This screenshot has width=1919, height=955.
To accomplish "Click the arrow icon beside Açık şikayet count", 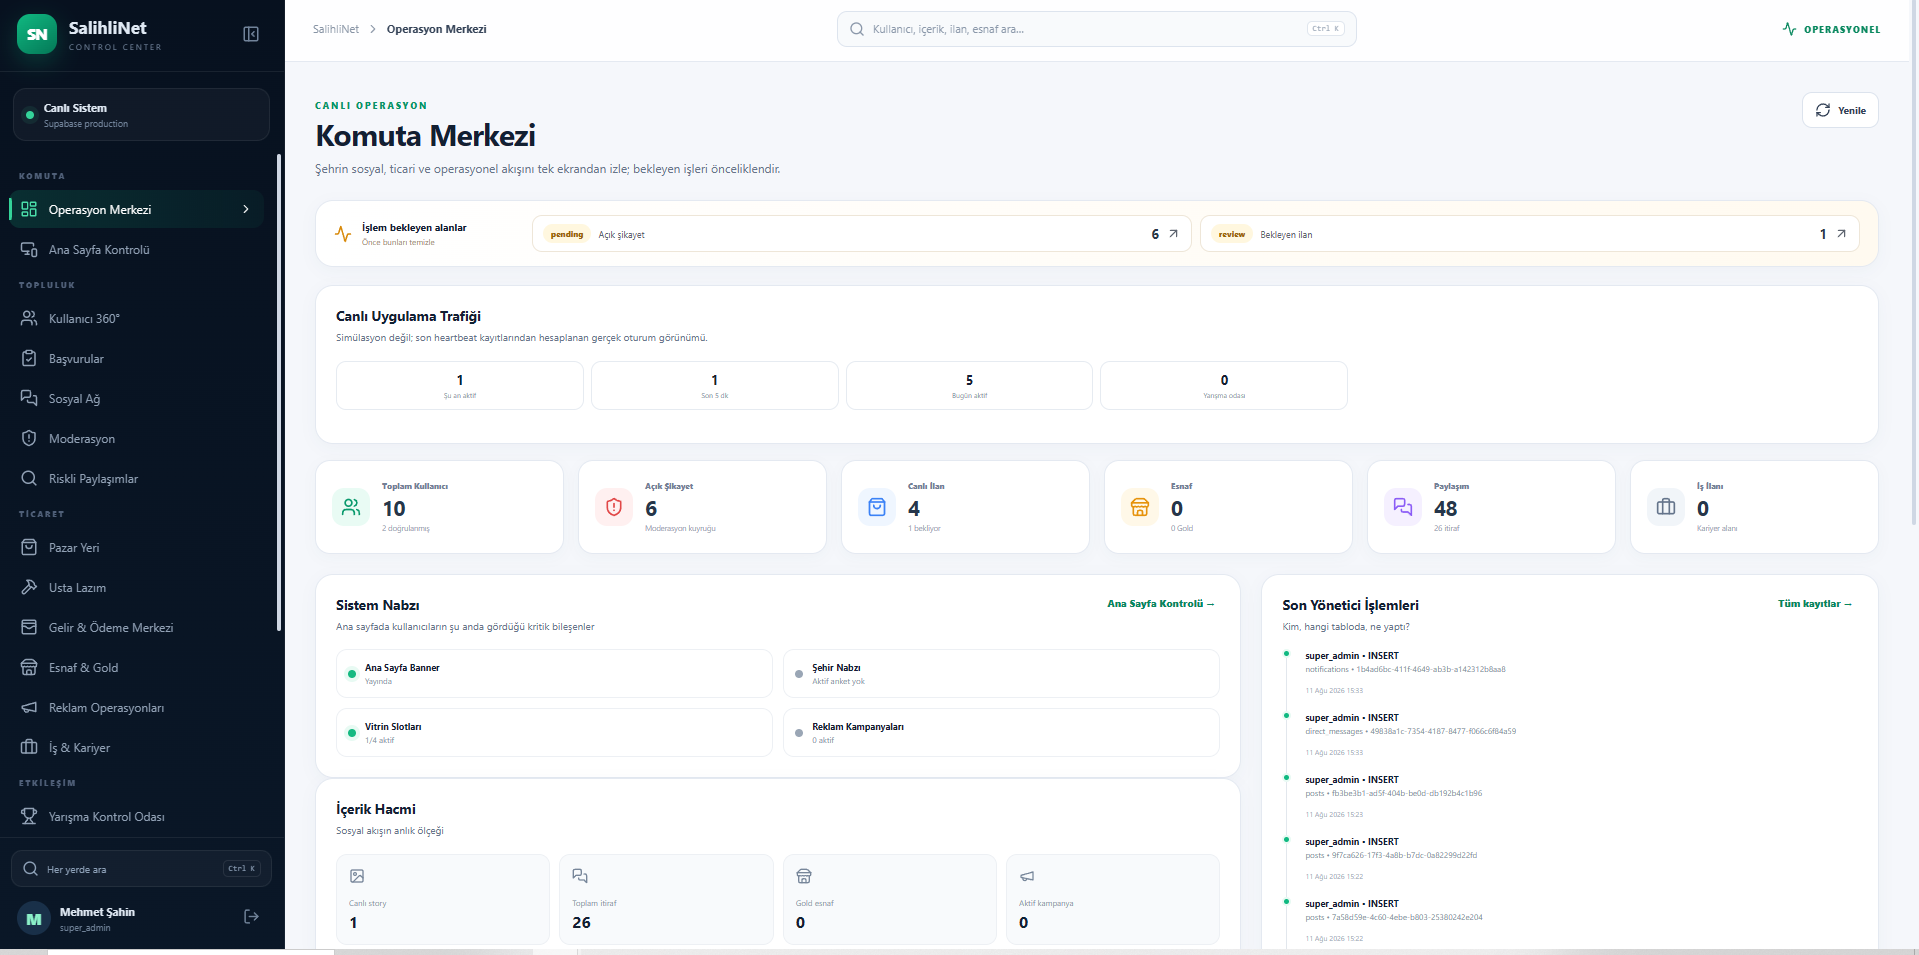I will click(1173, 234).
